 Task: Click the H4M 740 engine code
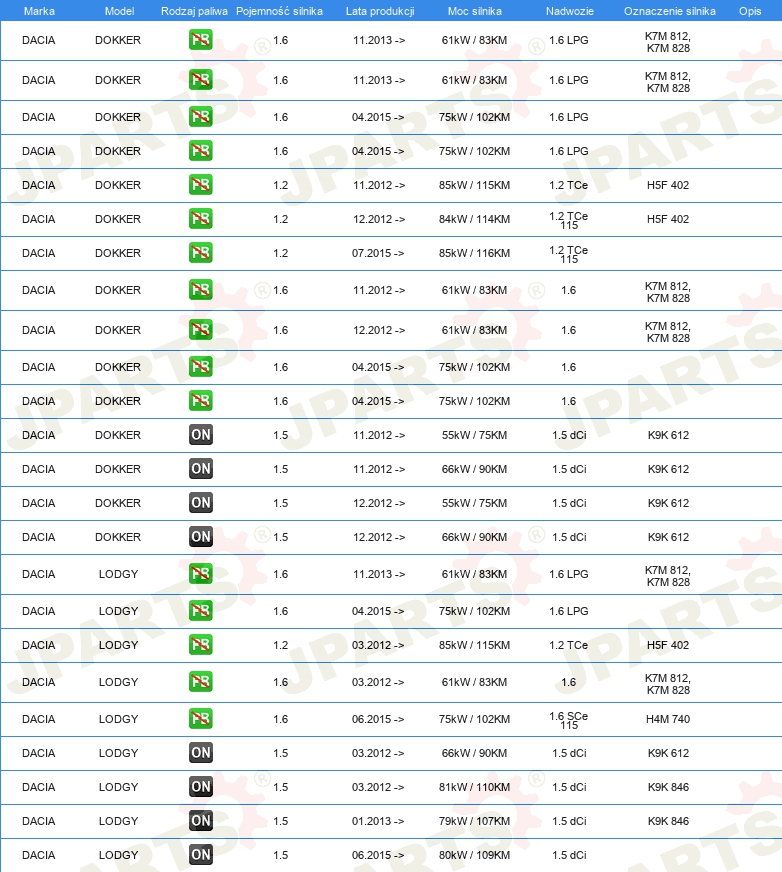coord(668,719)
